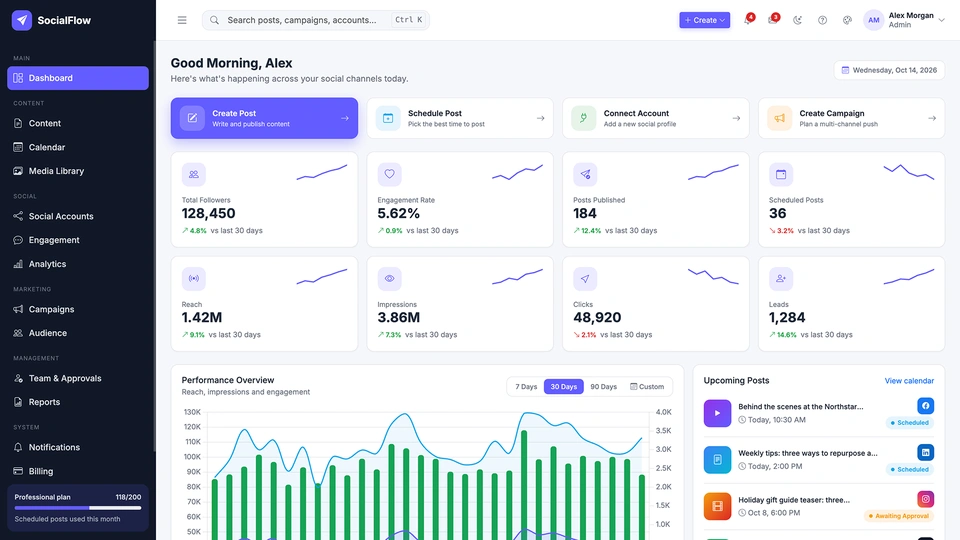Click the Reports document icon in the sidebar
This screenshot has height=540, width=960.
[x=18, y=402]
